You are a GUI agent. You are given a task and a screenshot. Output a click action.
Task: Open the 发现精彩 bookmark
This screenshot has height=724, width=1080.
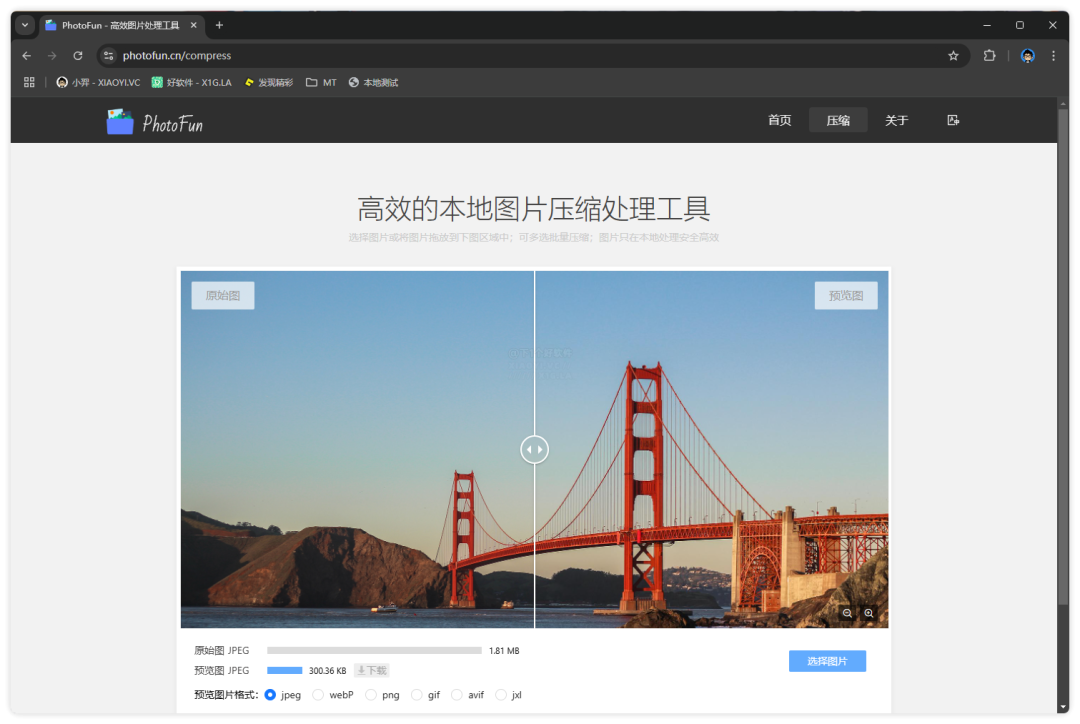(269, 83)
